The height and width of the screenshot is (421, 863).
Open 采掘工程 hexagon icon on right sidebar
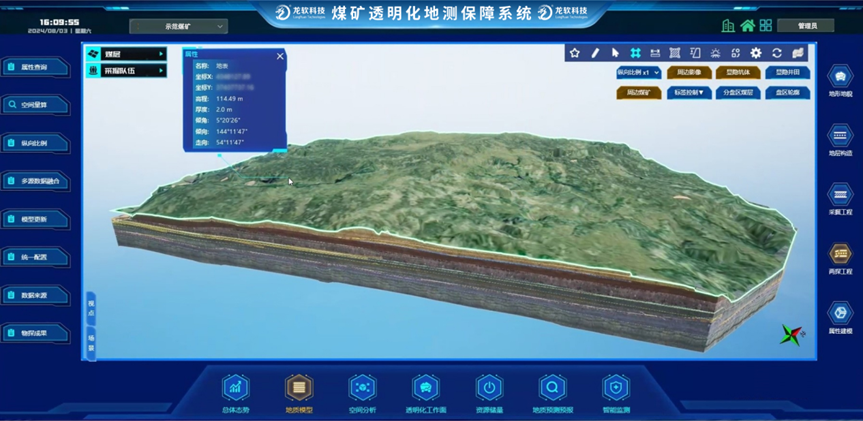click(840, 194)
